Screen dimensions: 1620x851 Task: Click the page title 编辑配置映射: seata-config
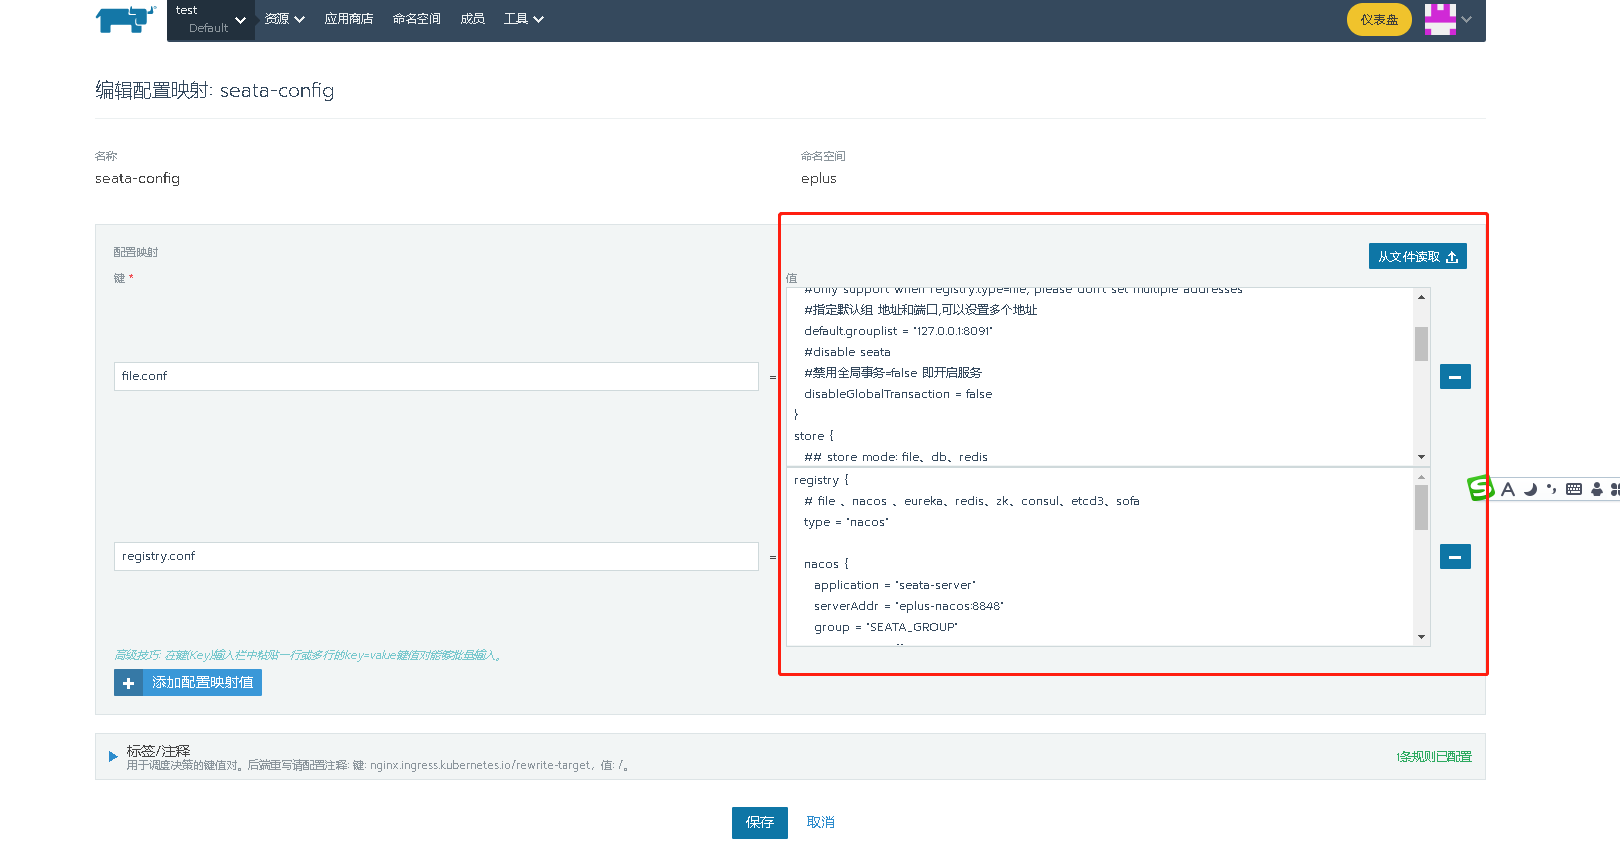pyautogui.click(x=215, y=91)
